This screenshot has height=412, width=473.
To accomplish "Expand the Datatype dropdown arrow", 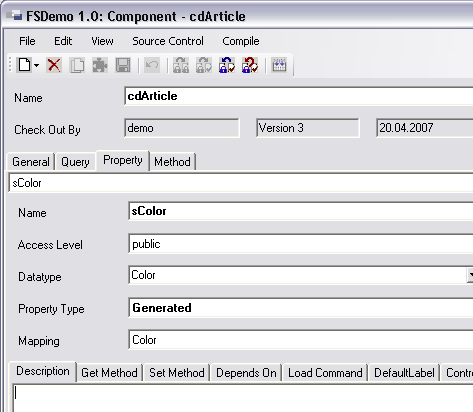I will point(470,275).
